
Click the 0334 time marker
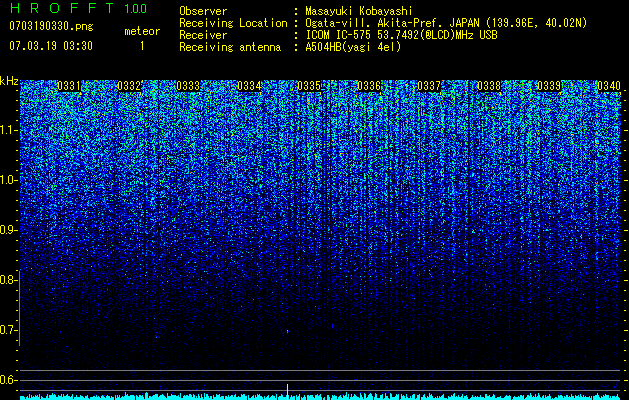tap(249, 86)
